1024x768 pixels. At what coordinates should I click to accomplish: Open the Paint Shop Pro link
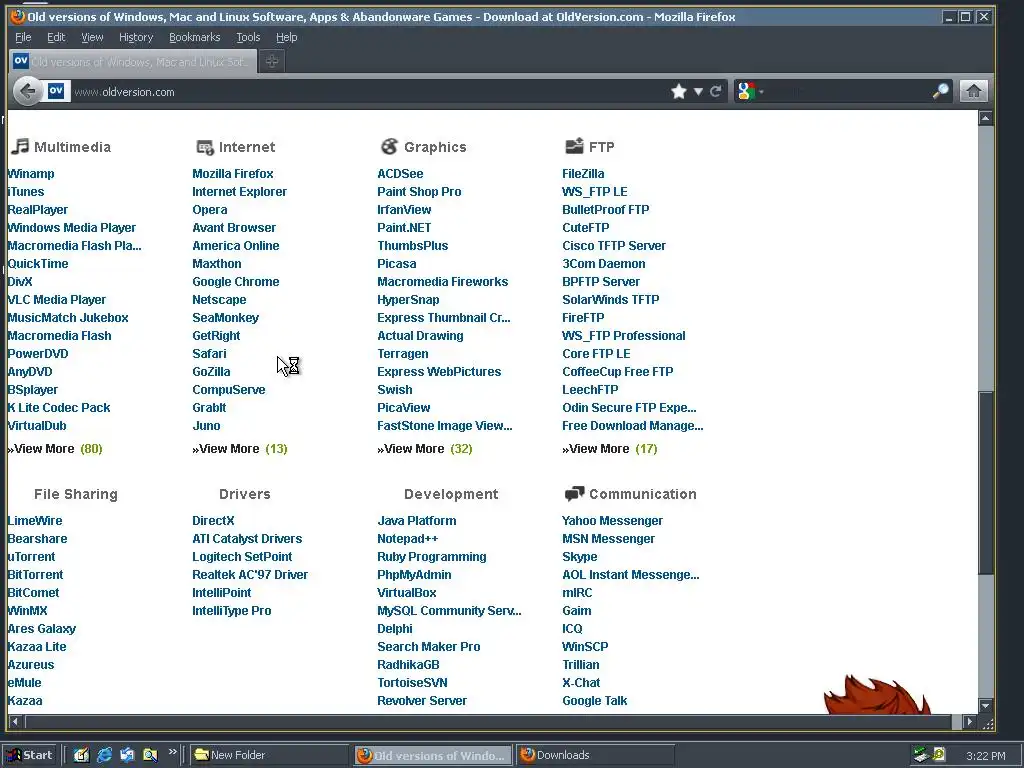(x=419, y=191)
